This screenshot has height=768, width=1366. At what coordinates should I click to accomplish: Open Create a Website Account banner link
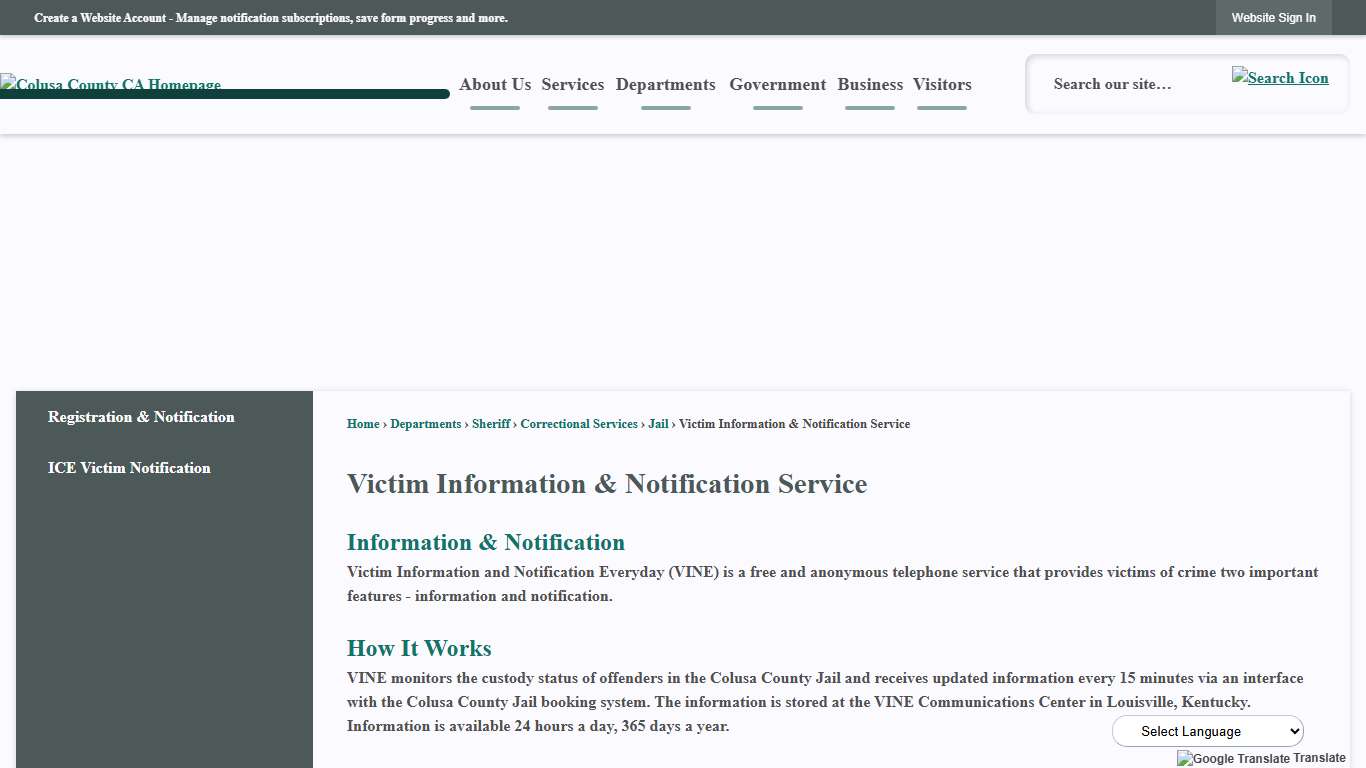[x=270, y=18]
